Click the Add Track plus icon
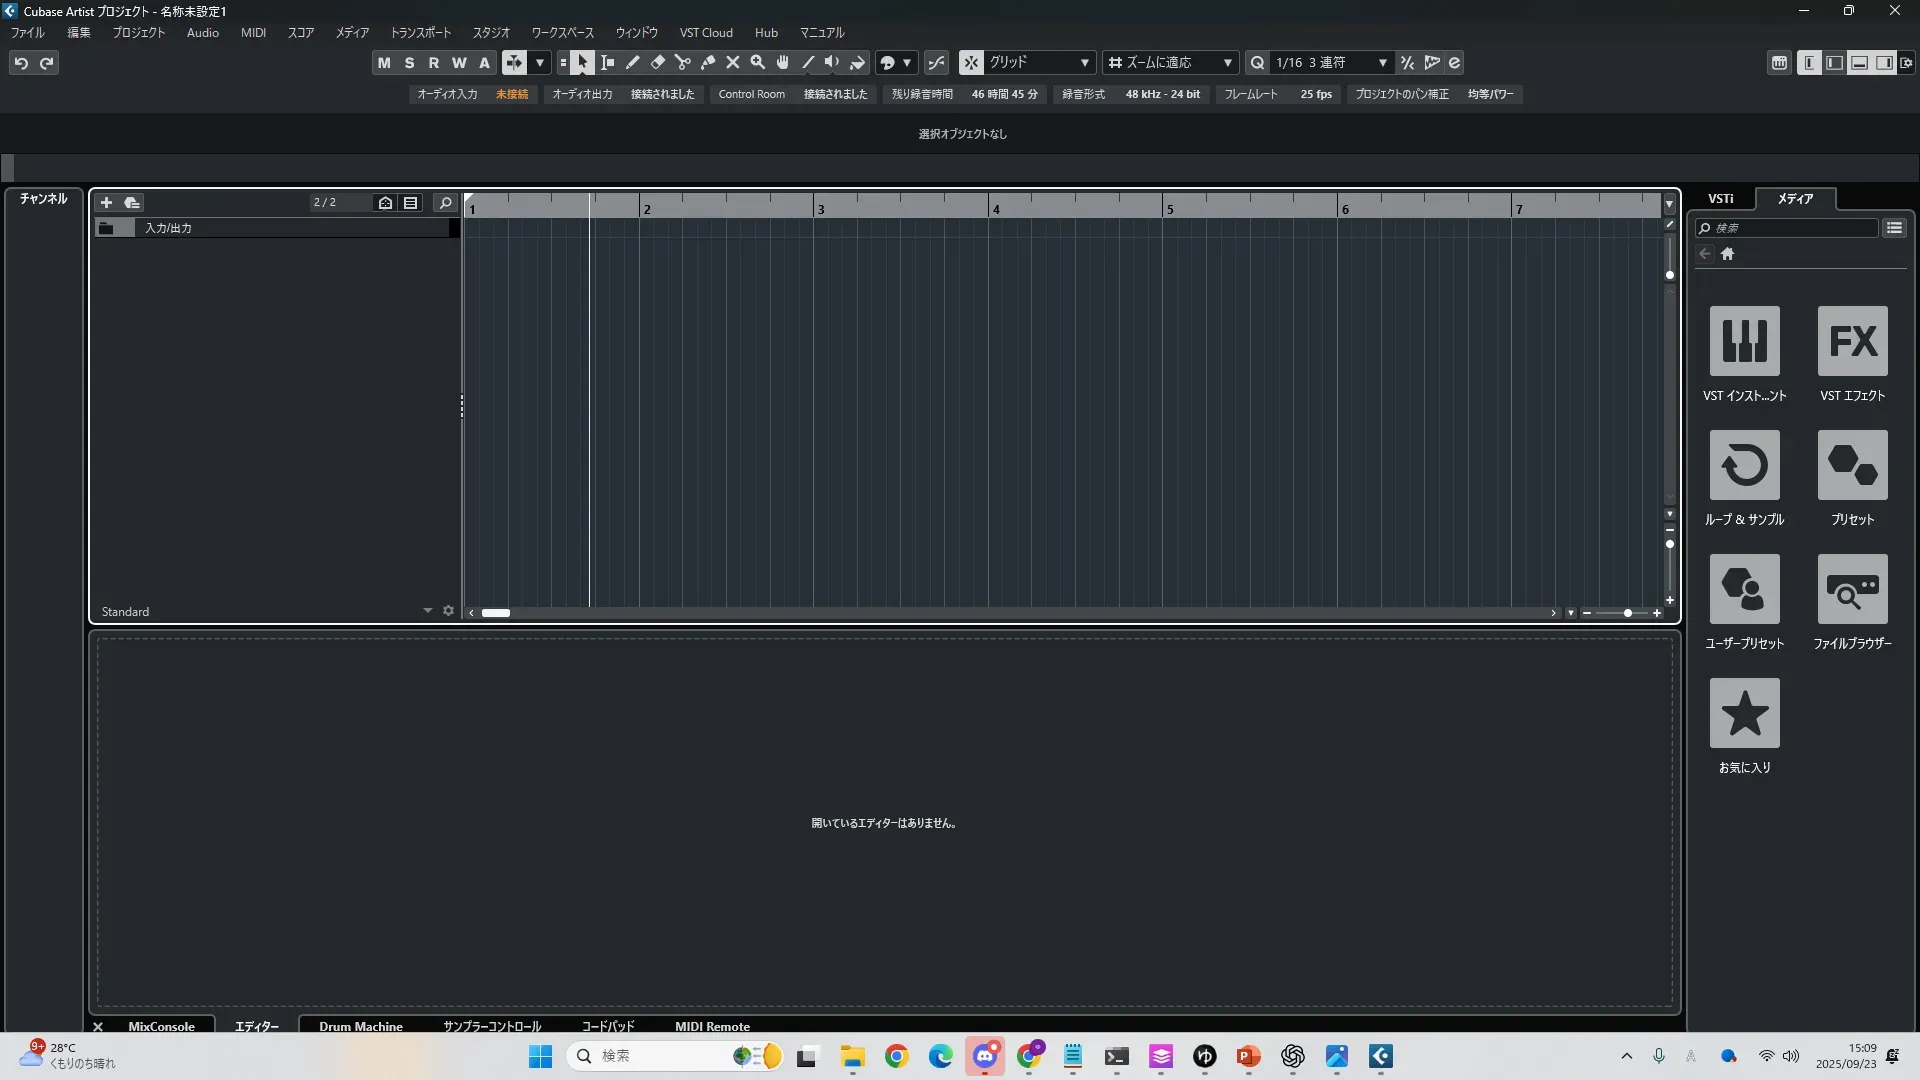Screen dimensions: 1920x1080 pos(106,203)
